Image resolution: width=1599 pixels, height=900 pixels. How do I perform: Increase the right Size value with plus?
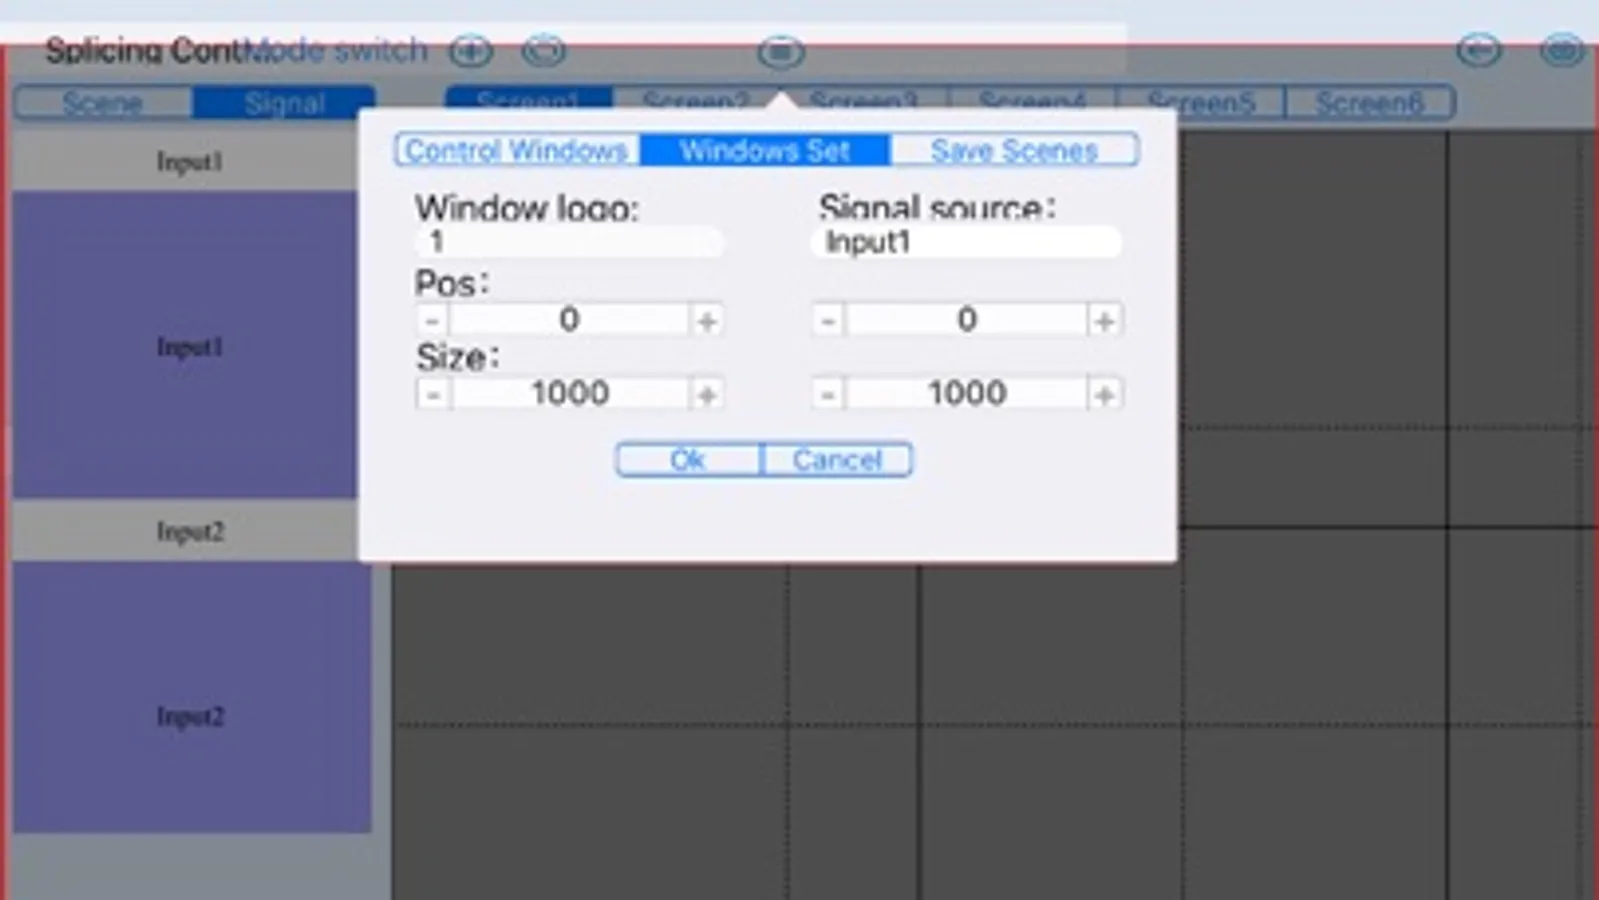pyautogui.click(x=1104, y=394)
